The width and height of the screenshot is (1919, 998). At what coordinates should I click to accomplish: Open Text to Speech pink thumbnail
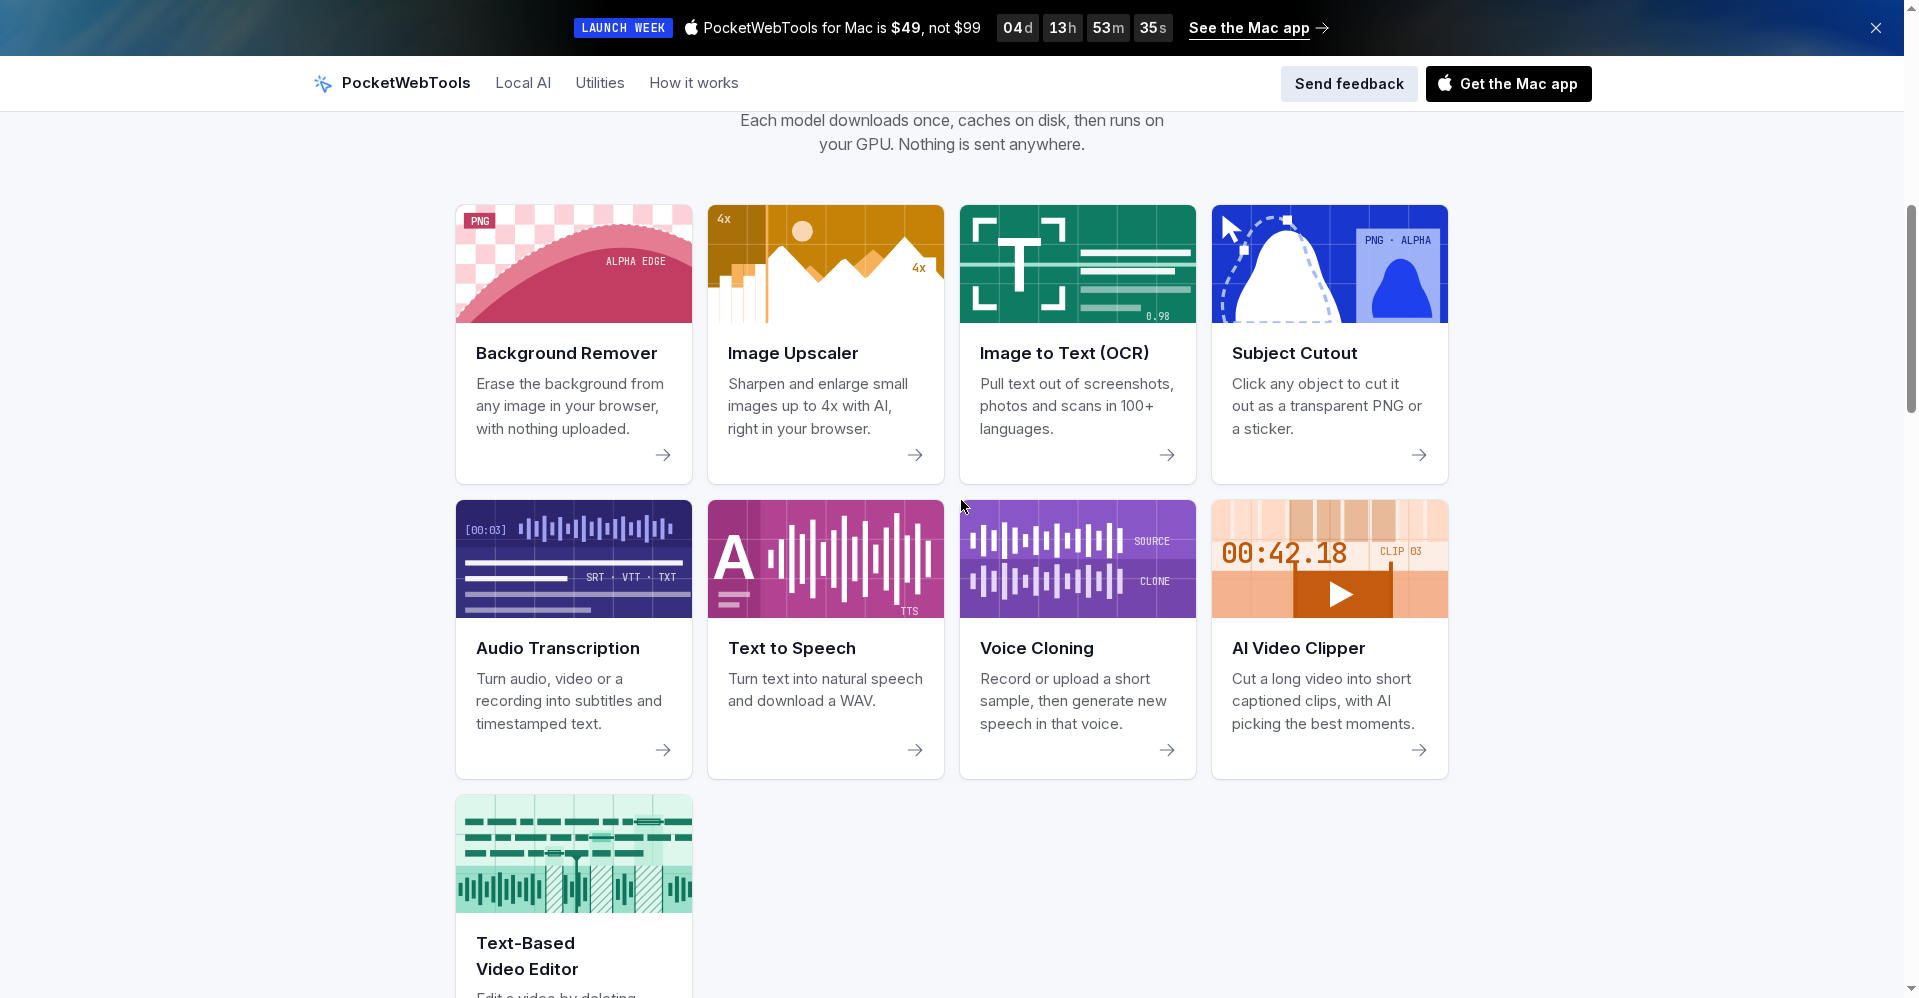point(826,559)
